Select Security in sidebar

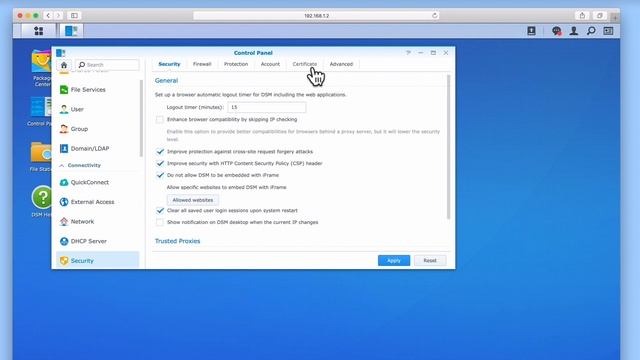[98, 260]
